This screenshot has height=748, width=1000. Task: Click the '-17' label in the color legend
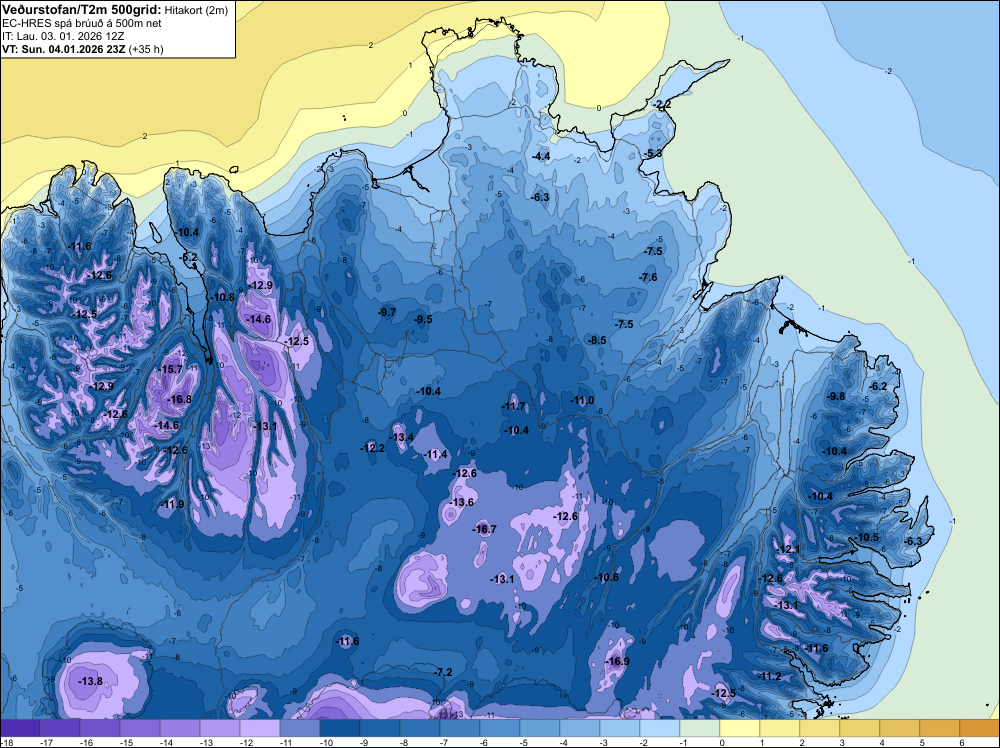pyautogui.click(x=46, y=742)
